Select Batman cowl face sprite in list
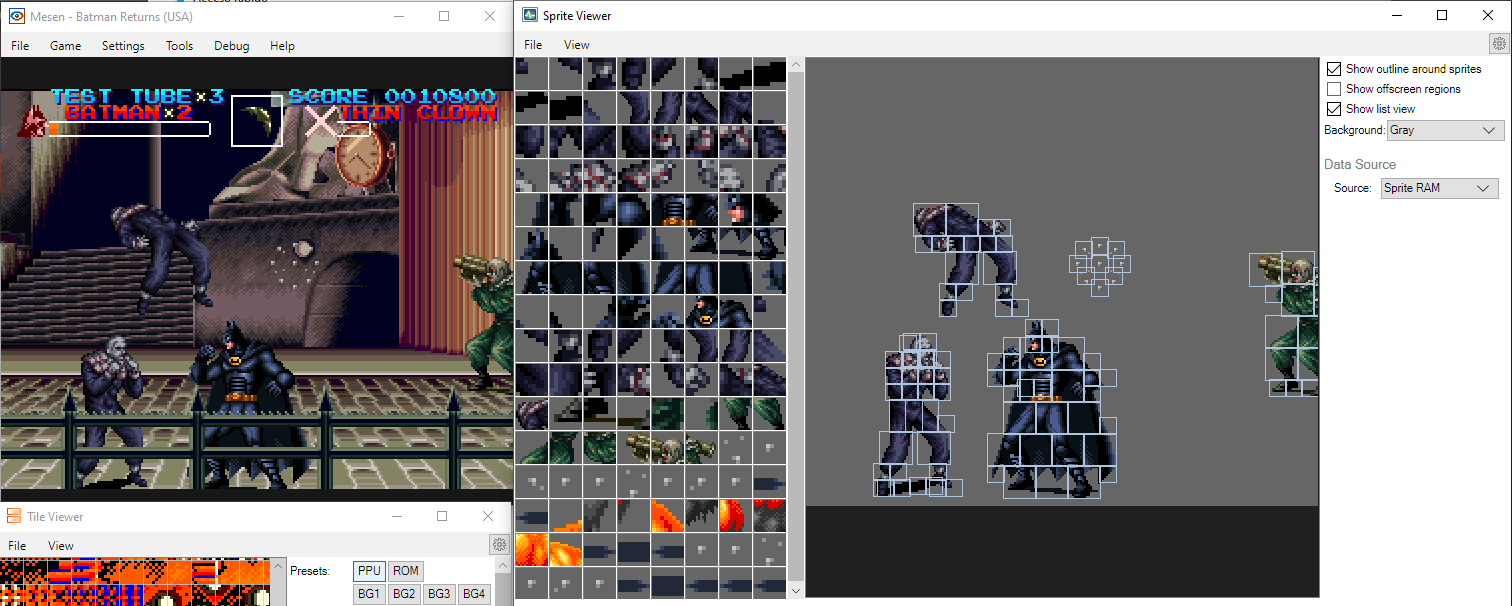 (x=736, y=210)
